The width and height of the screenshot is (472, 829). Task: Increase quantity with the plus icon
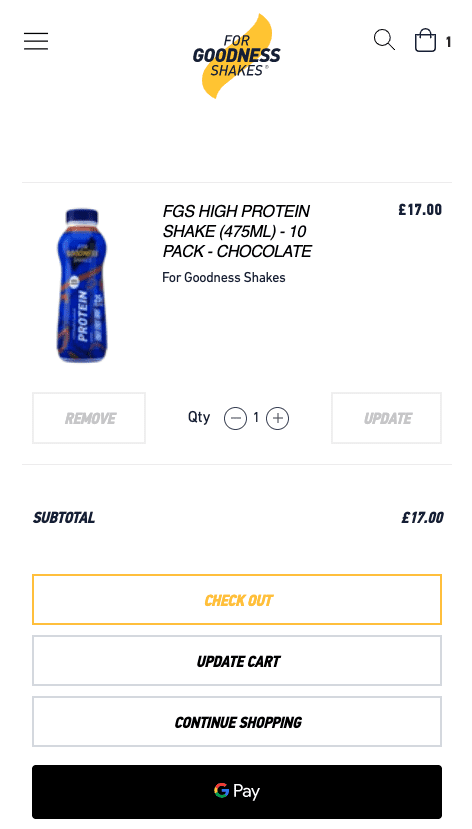pos(277,419)
